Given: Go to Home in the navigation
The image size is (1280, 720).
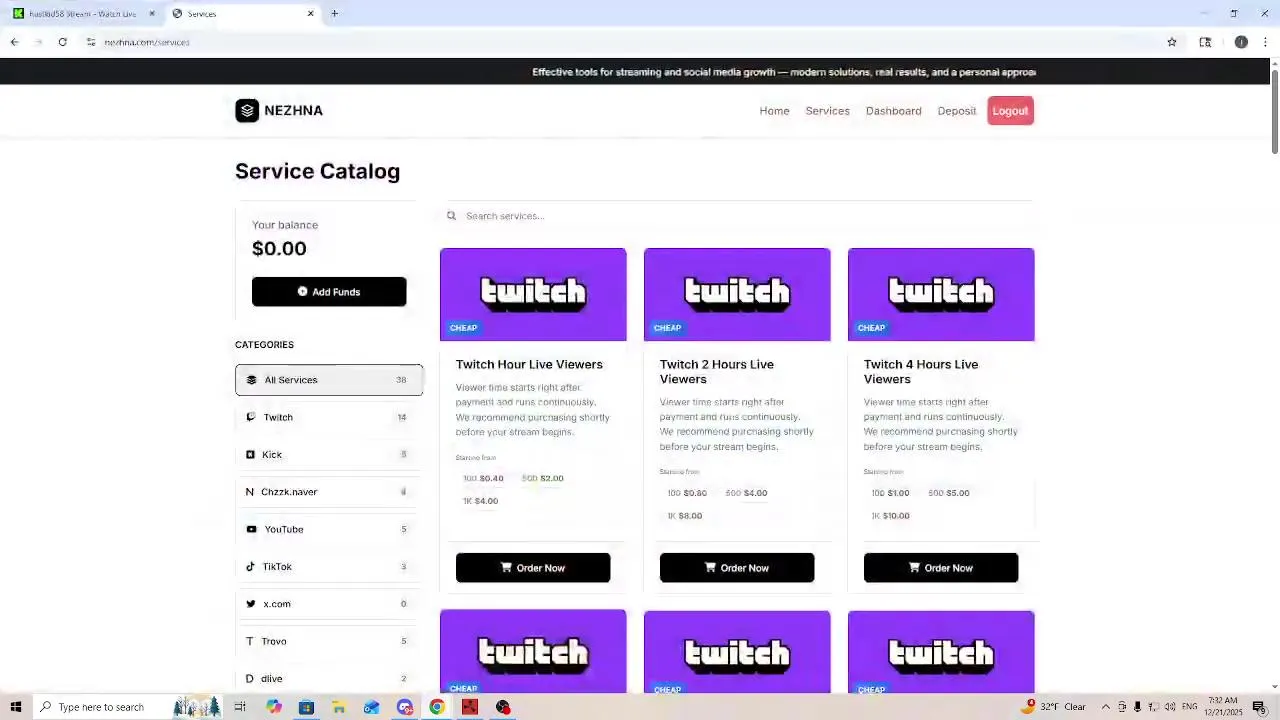Looking at the screenshot, I should [774, 111].
